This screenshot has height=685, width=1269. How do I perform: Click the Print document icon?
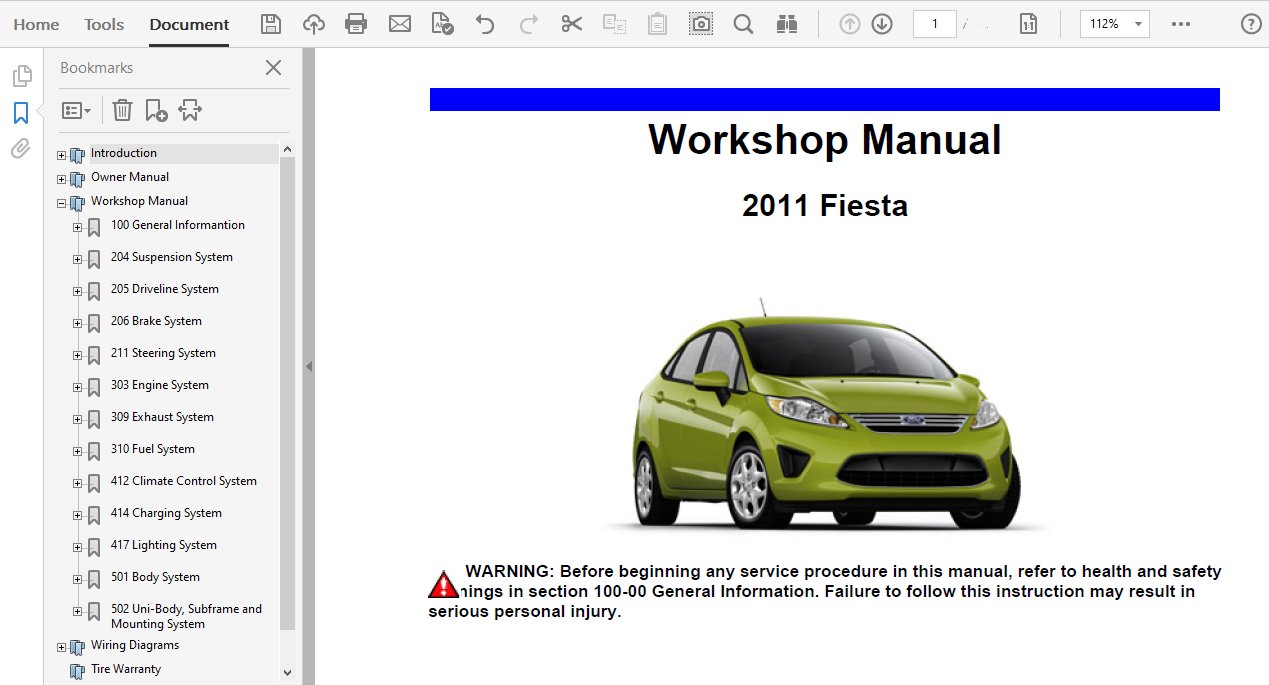pyautogui.click(x=356, y=24)
